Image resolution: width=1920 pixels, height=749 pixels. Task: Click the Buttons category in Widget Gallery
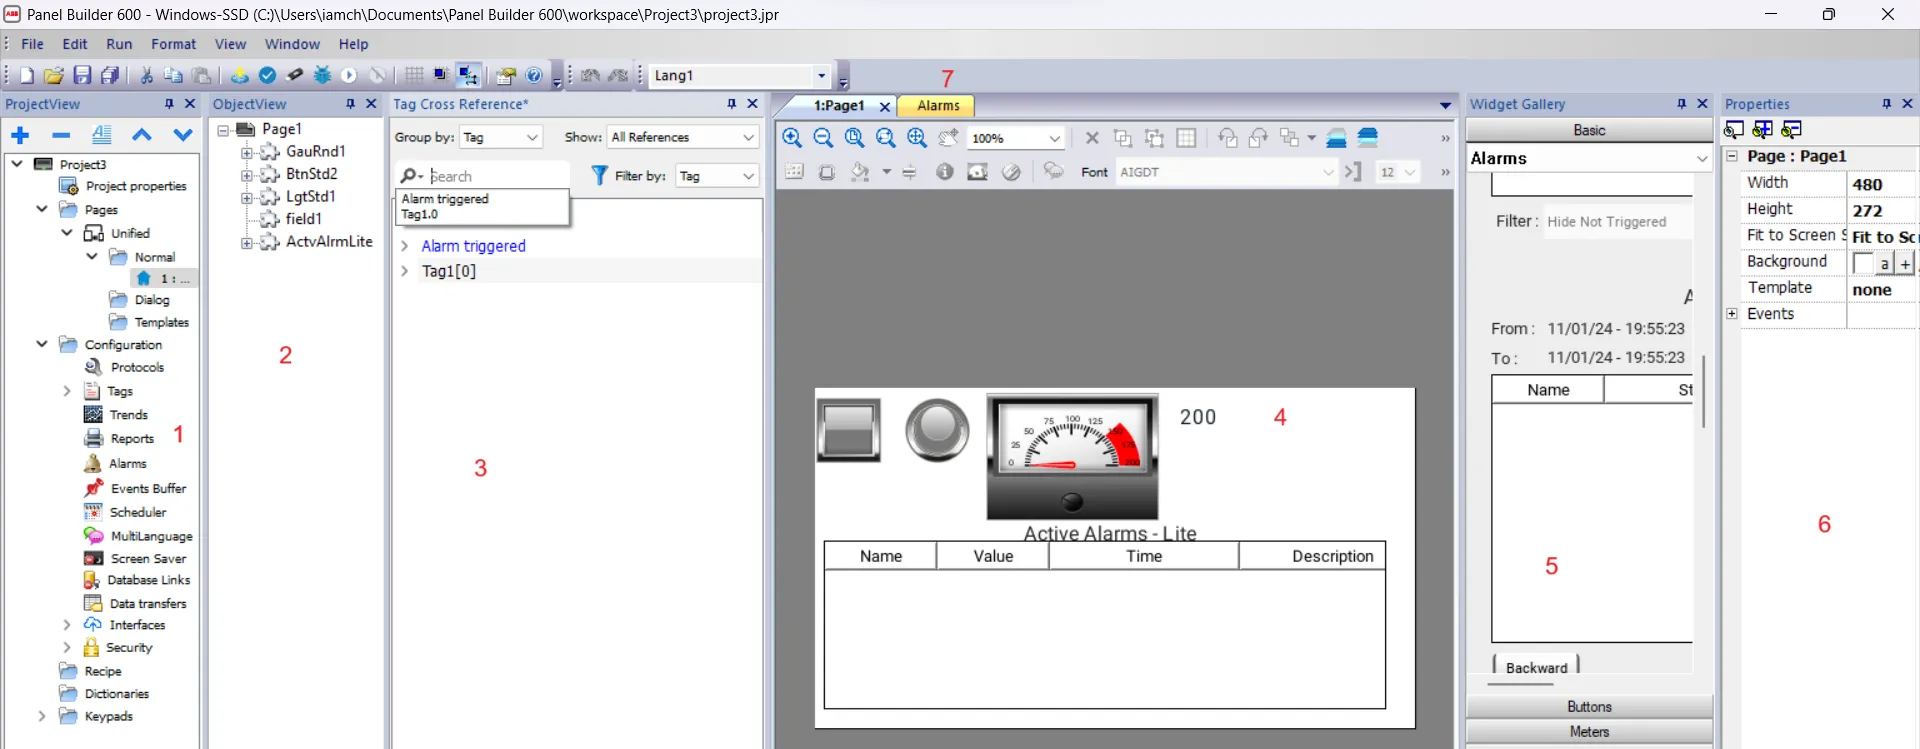pyautogui.click(x=1588, y=707)
